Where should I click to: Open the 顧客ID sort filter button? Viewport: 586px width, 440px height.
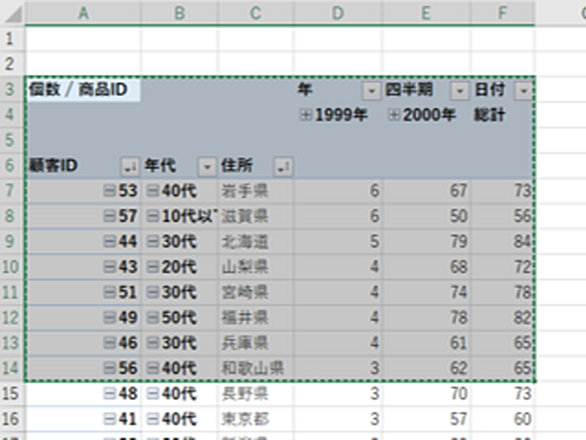point(130,167)
